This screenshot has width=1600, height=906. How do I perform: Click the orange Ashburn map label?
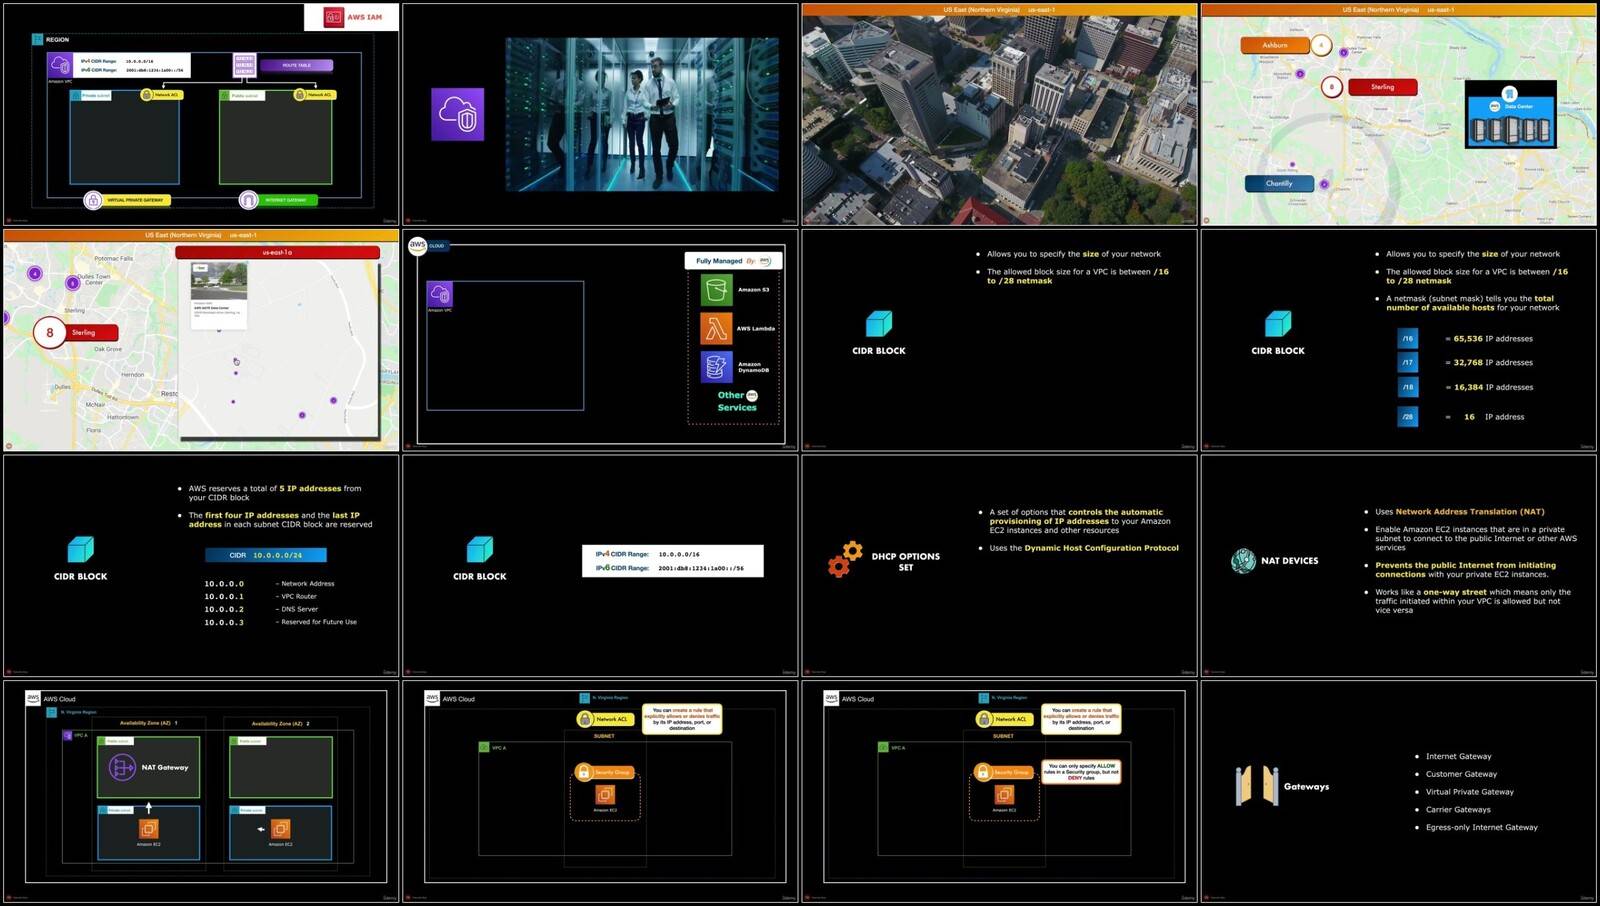coord(1275,45)
